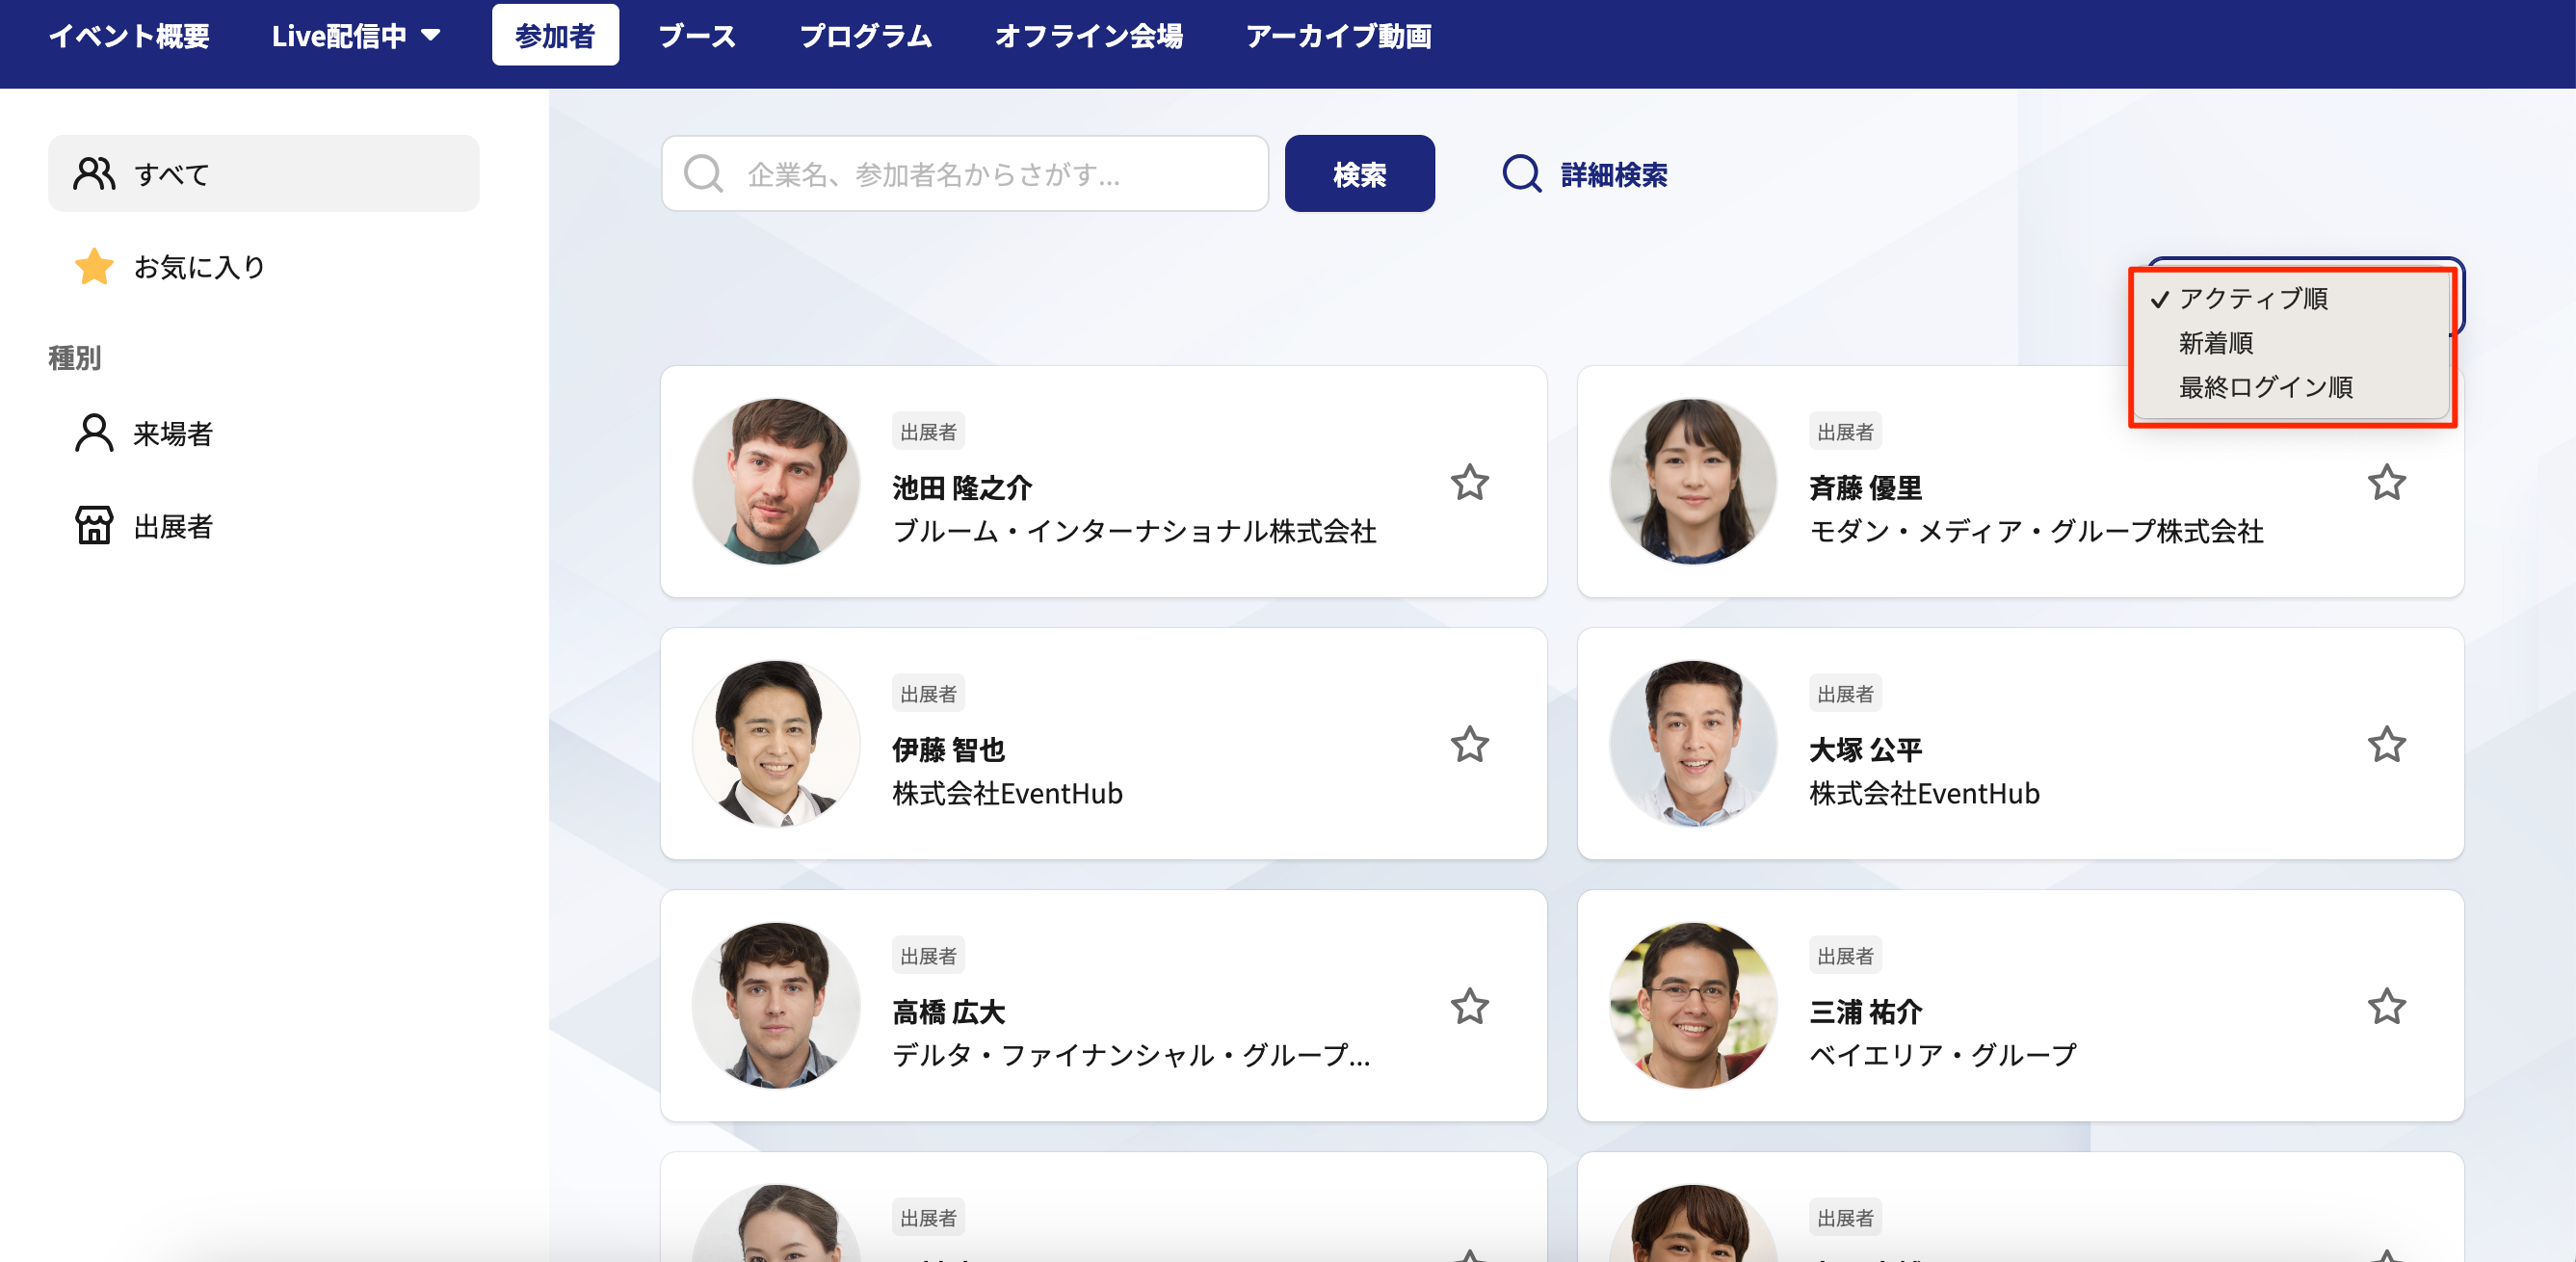
Task: Open 高橋 広大 profile photo
Action: tap(776, 1006)
